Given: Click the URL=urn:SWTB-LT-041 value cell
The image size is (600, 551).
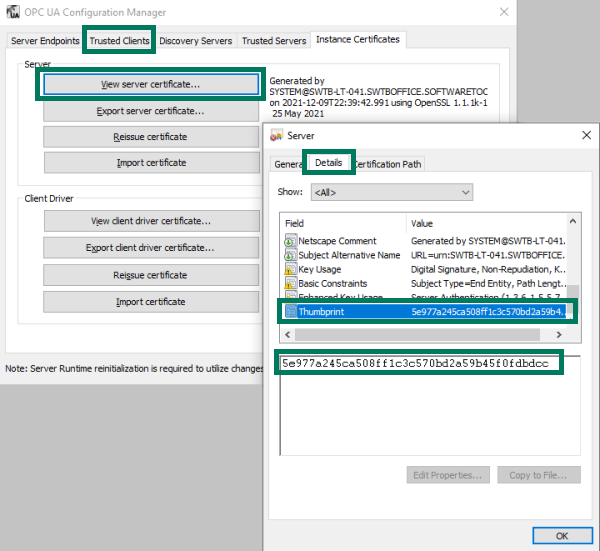Looking at the screenshot, I should click(x=488, y=255).
